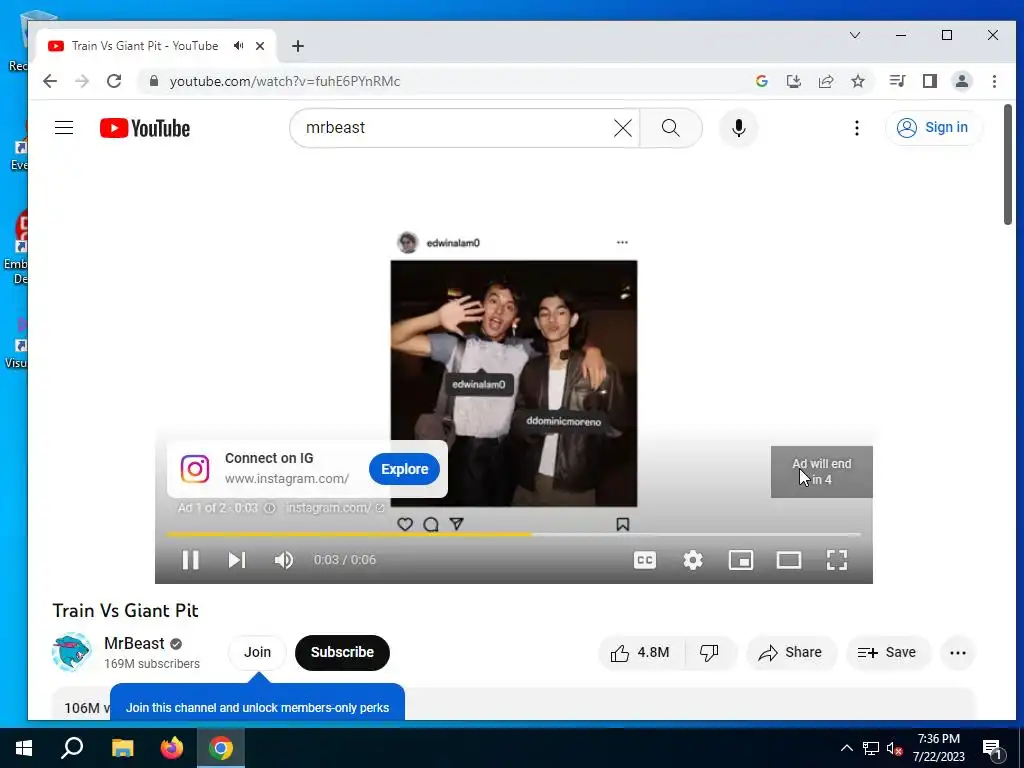Toggle theater mode view
Image resolution: width=1024 pixels, height=768 pixels.
tap(789, 560)
